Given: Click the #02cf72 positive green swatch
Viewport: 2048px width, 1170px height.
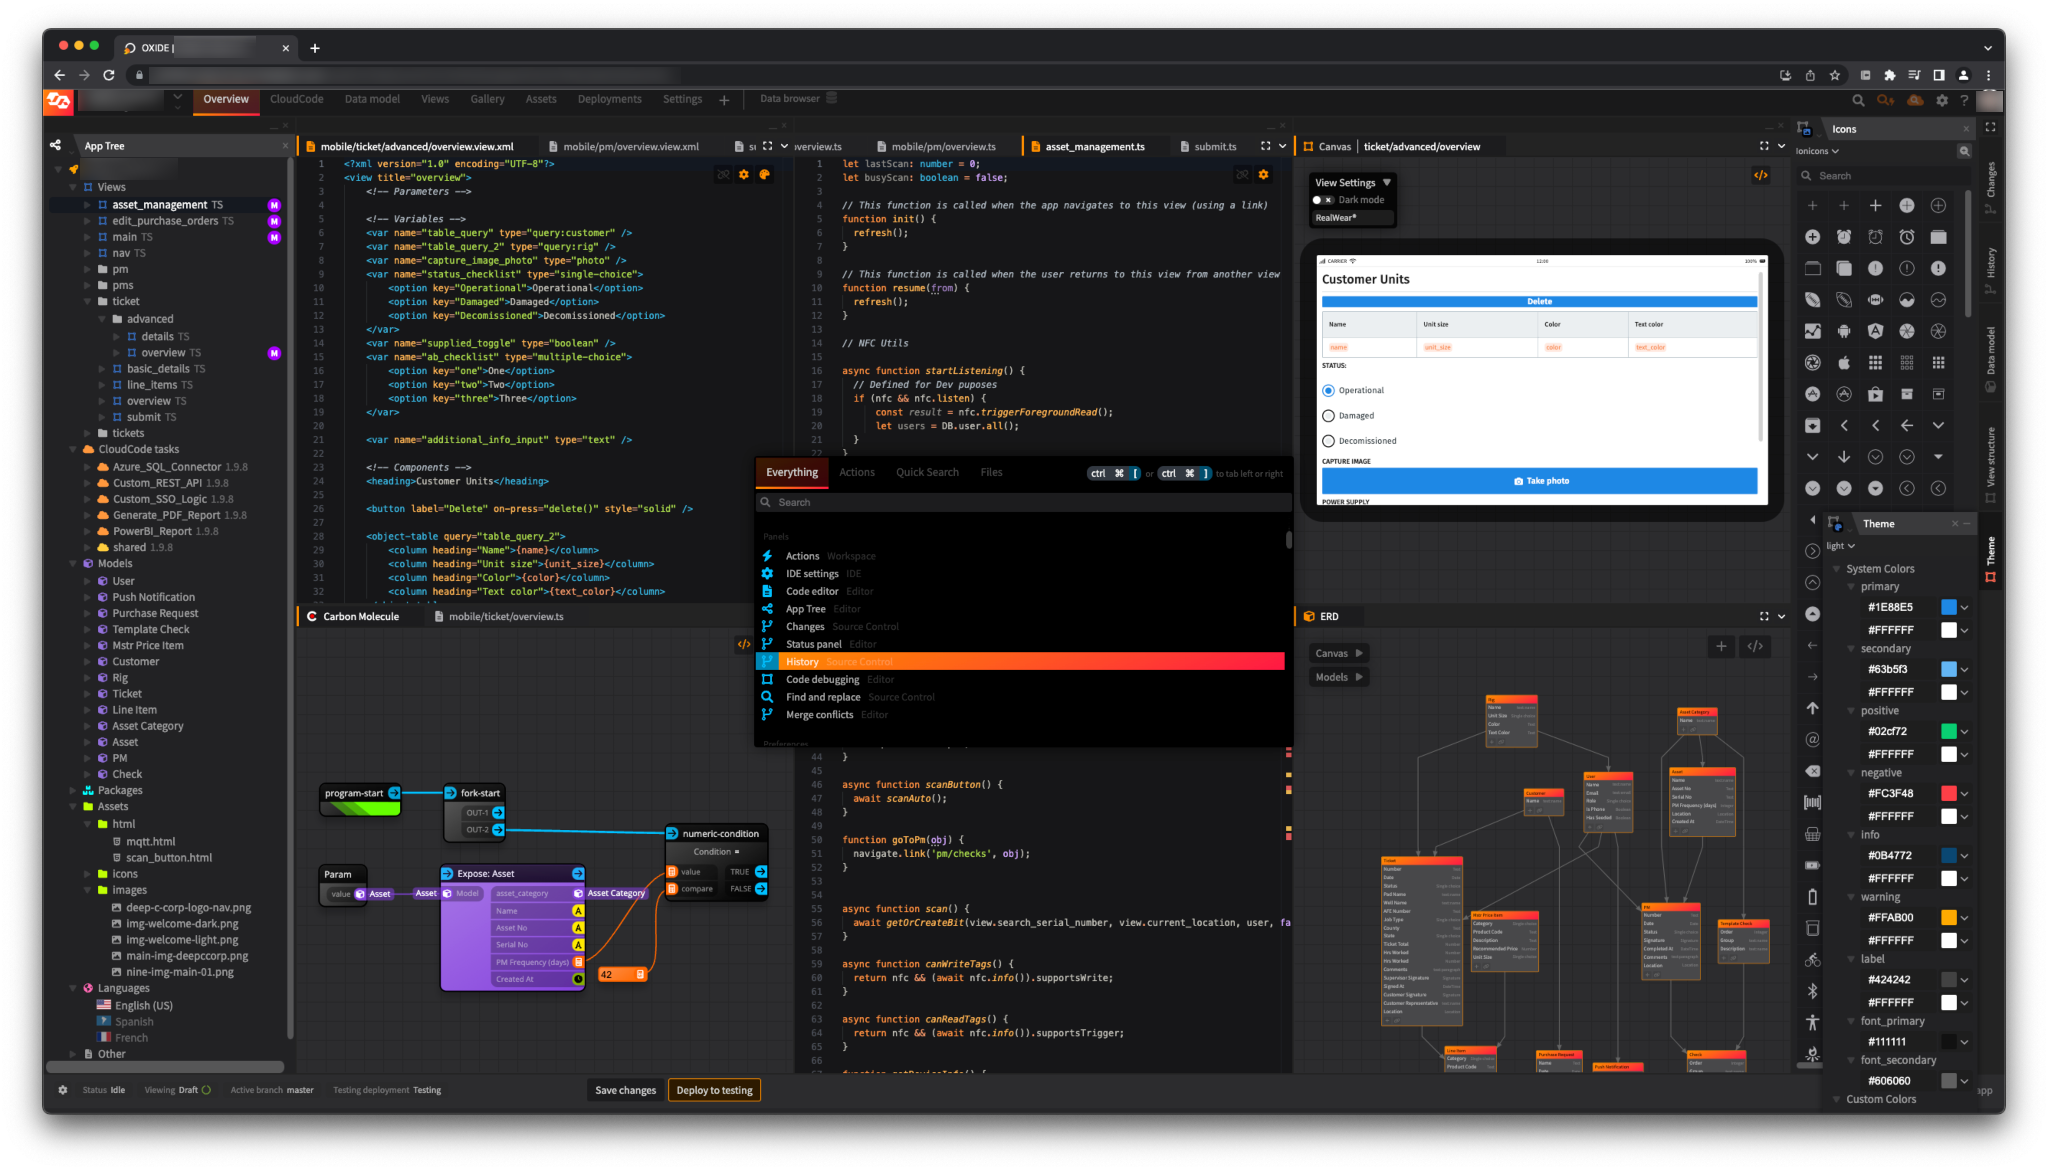Looking at the screenshot, I should coord(1948,731).
